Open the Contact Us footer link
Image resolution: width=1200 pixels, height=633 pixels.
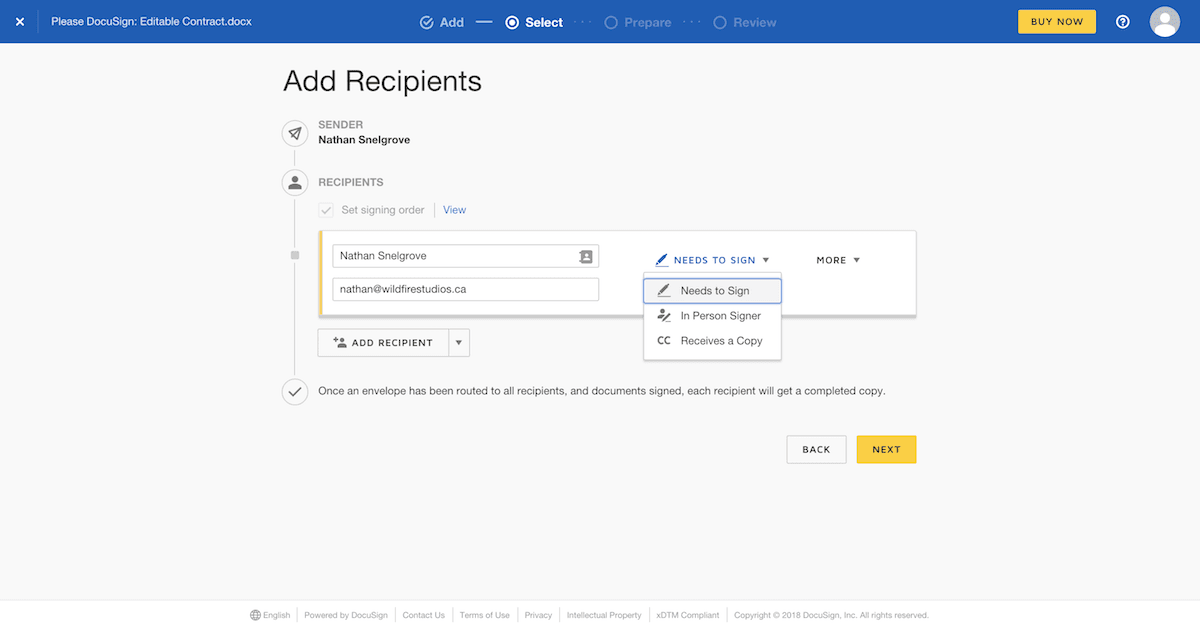pos(424,615)
